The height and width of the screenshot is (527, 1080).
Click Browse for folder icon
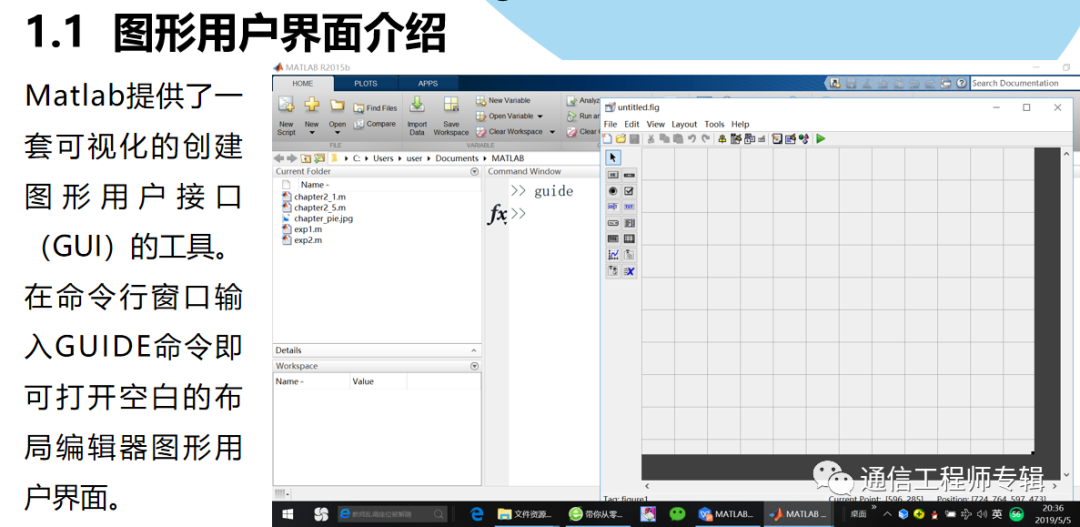[x=319, y=158]
